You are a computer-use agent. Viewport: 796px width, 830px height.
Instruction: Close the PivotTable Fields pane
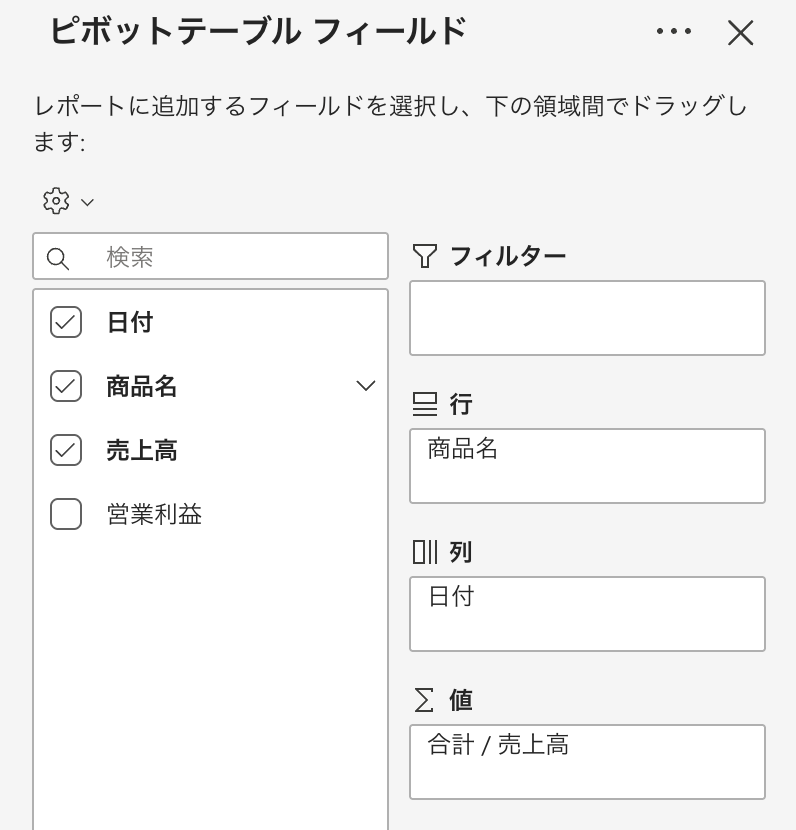(740, 33)
